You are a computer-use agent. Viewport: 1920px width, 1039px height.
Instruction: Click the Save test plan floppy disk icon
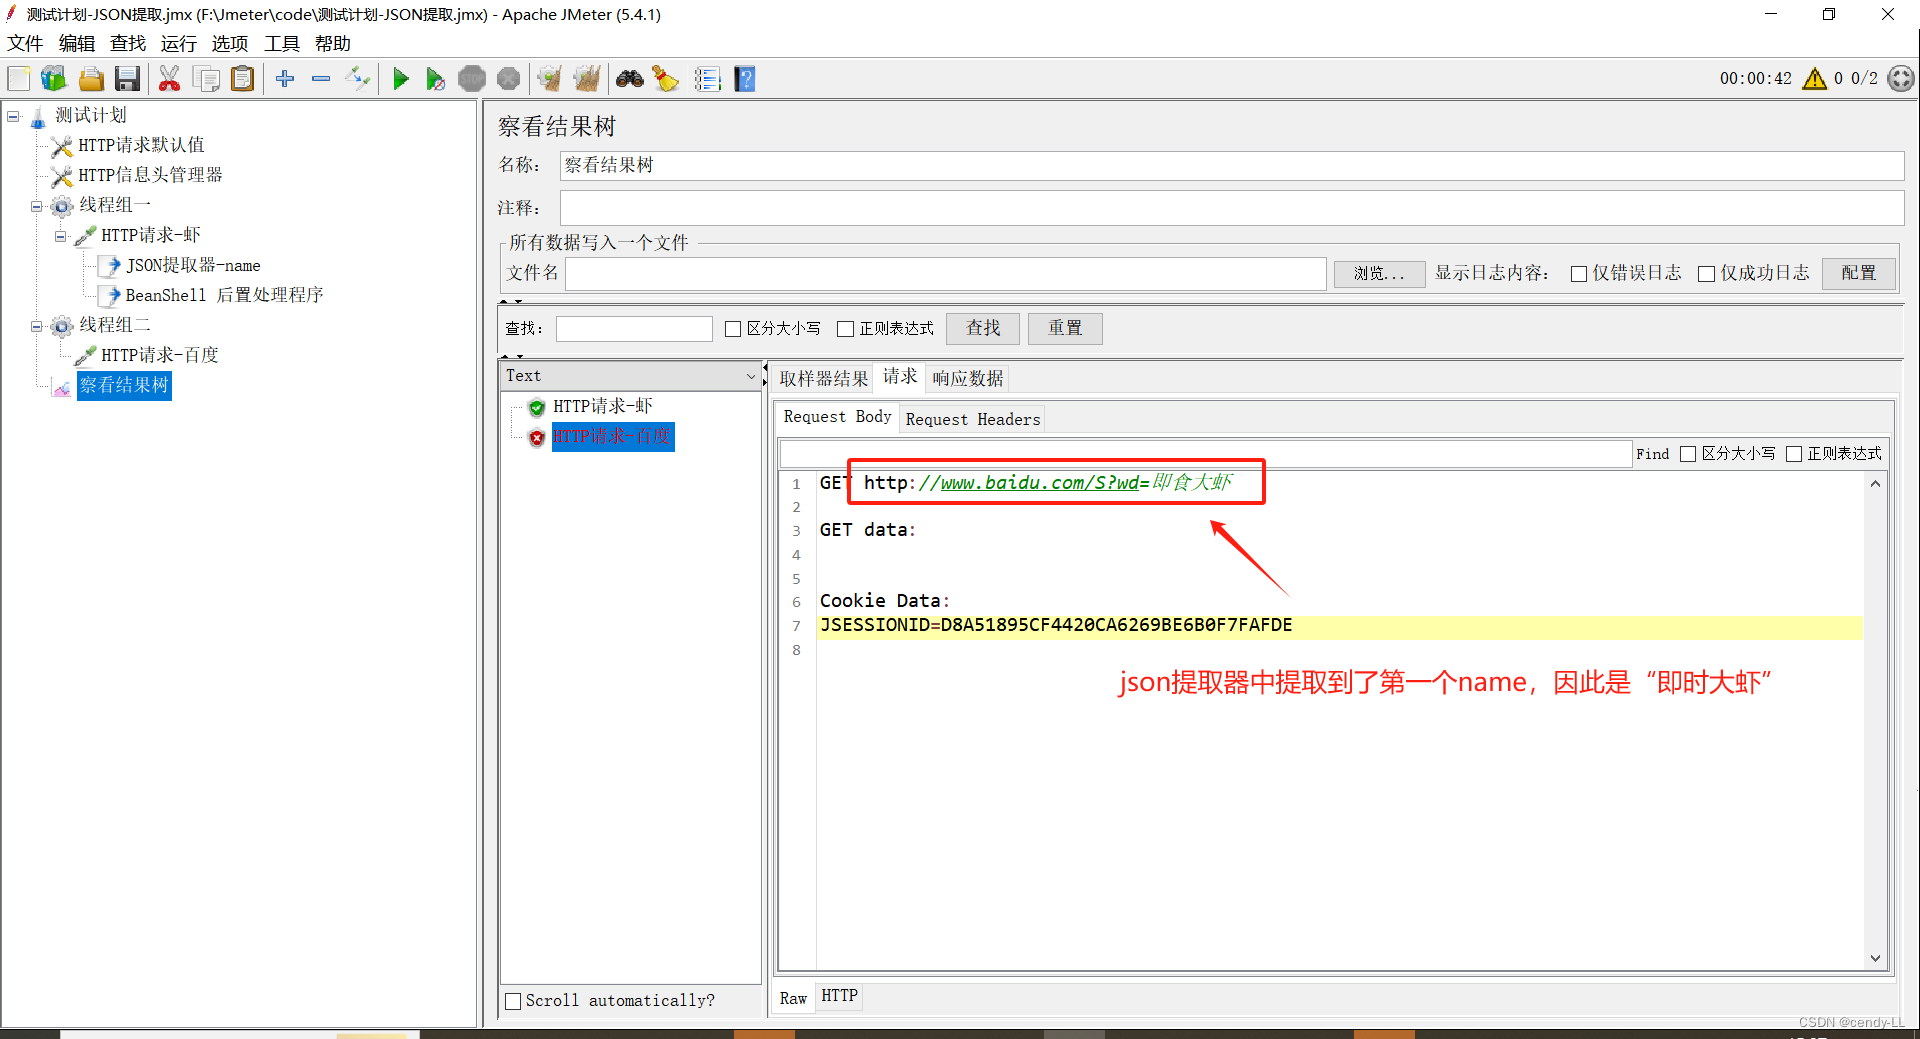[x=127, y=78]
